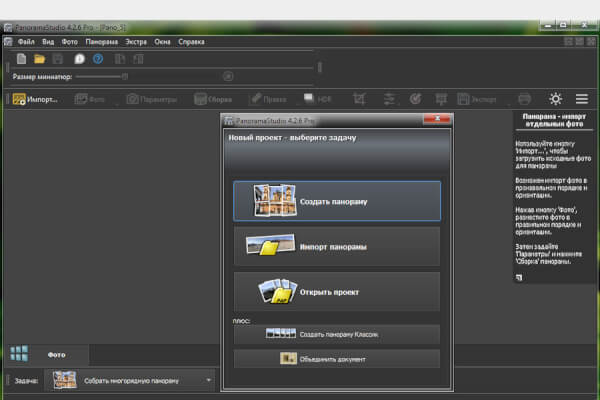Click the Создать панораму Классик strip icon

pyautogui.click(x=281, y=333)
